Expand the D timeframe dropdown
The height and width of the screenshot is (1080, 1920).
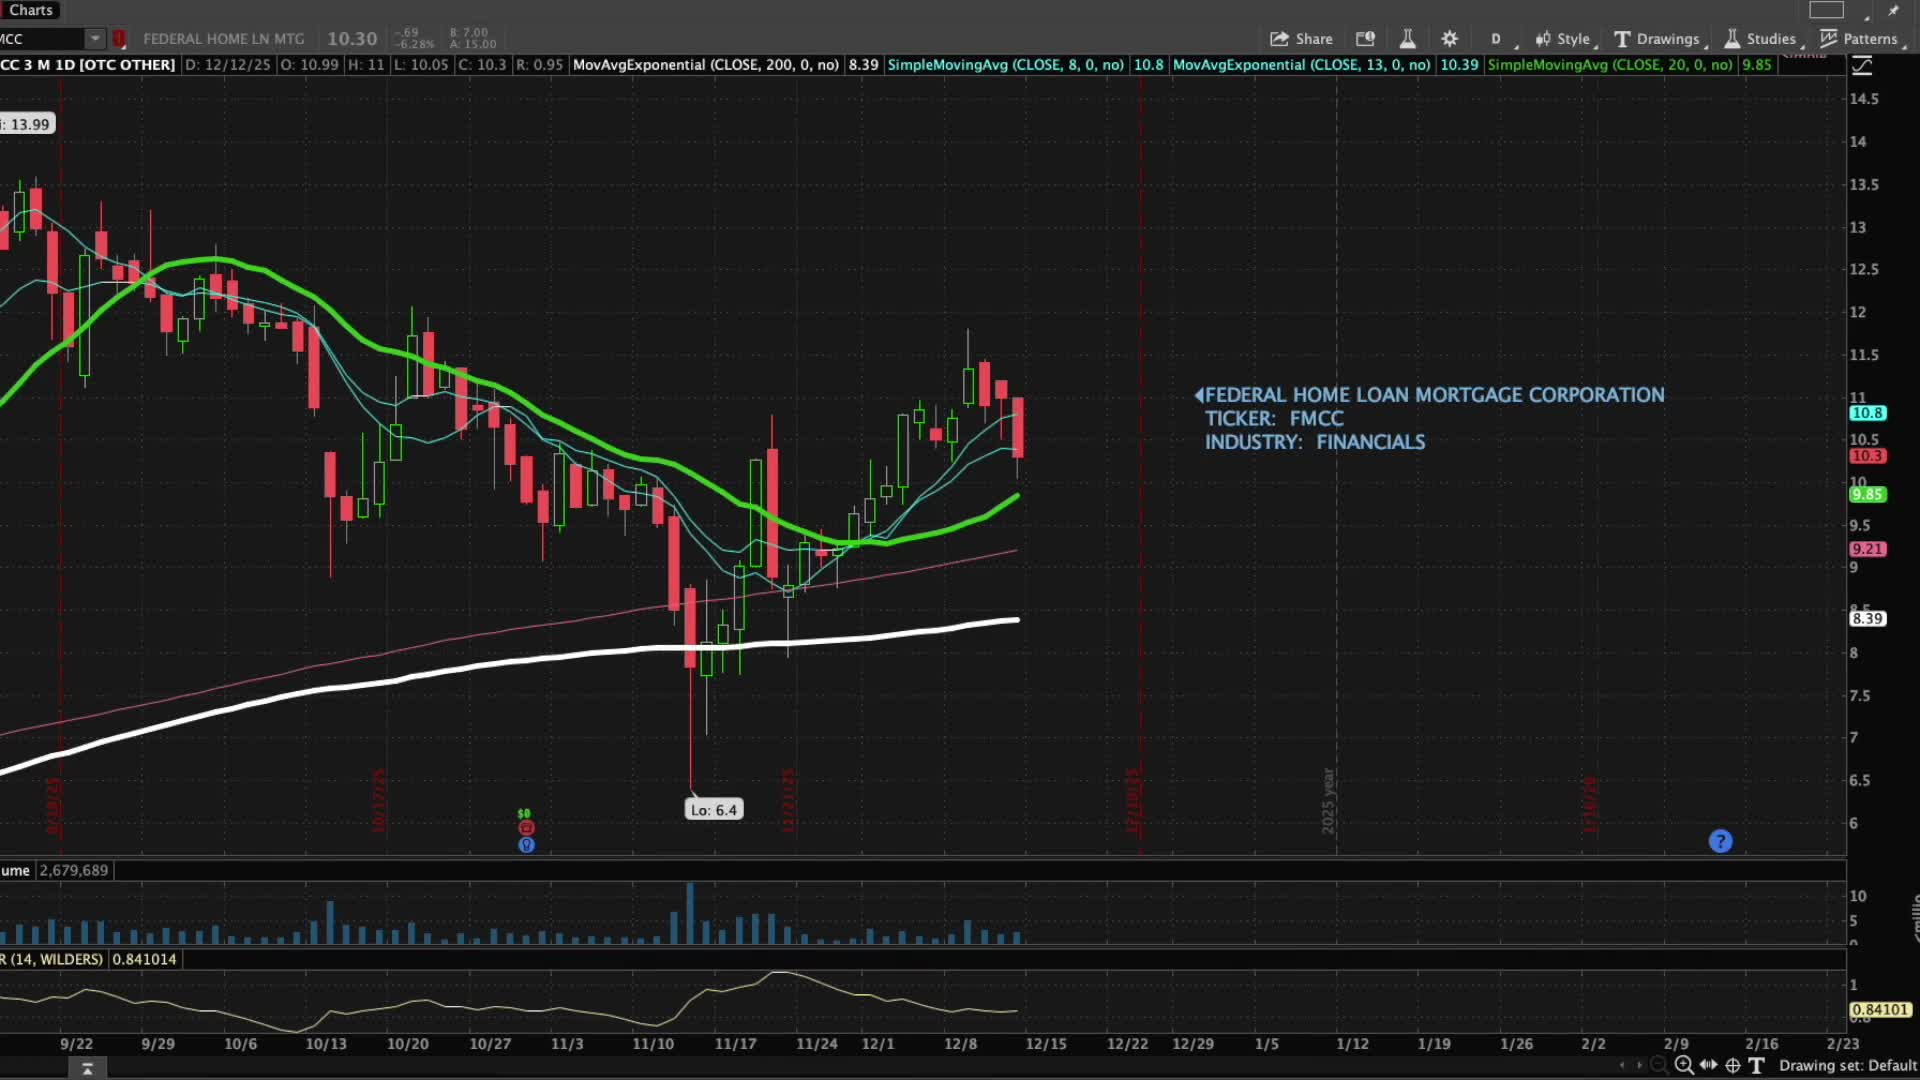(x=1496, y=39)
